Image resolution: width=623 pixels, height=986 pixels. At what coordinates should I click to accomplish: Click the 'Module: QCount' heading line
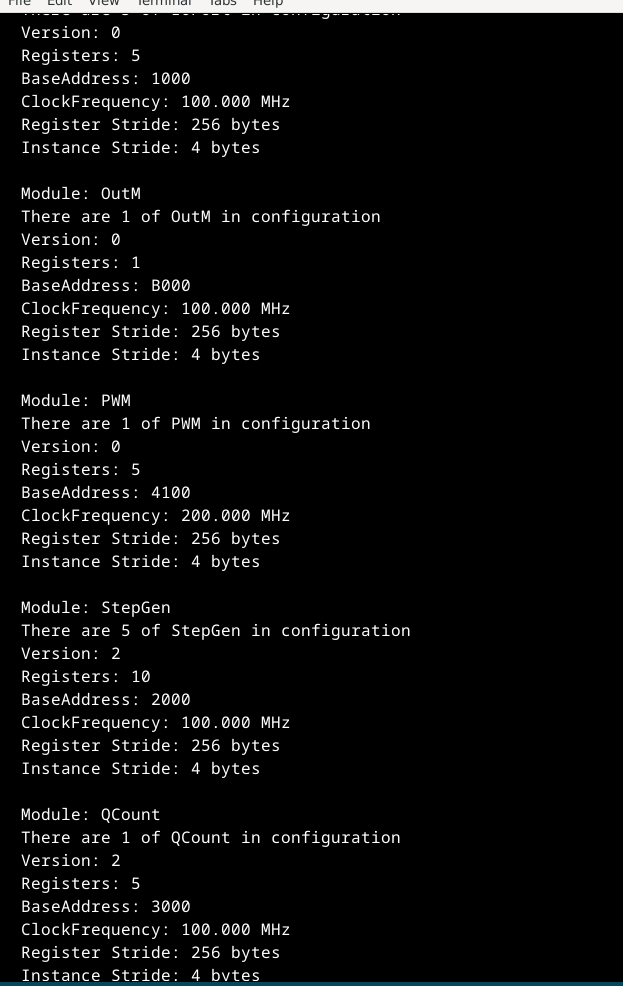tap(91, 814)
